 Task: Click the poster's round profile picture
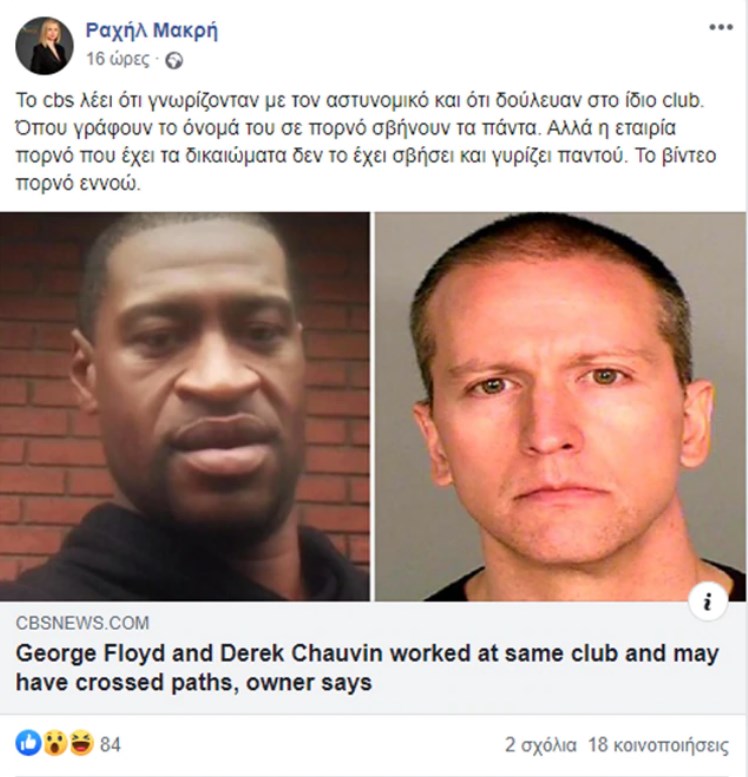point(45,46)
